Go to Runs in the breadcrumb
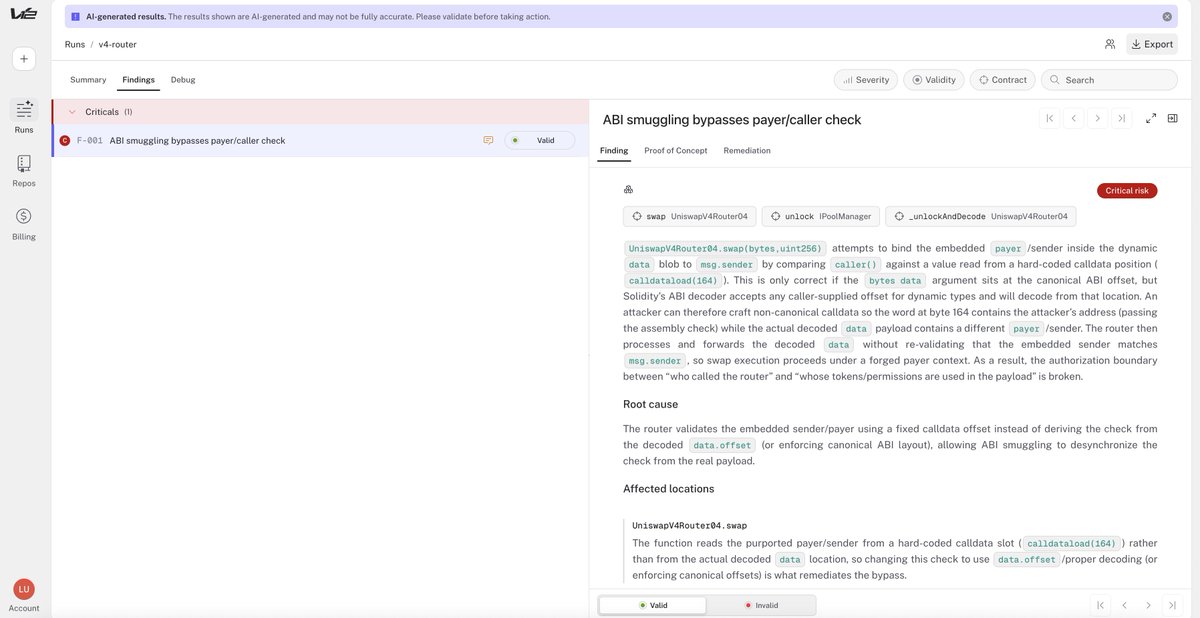Screen dimensions: 1200x618 click(75, 44)
